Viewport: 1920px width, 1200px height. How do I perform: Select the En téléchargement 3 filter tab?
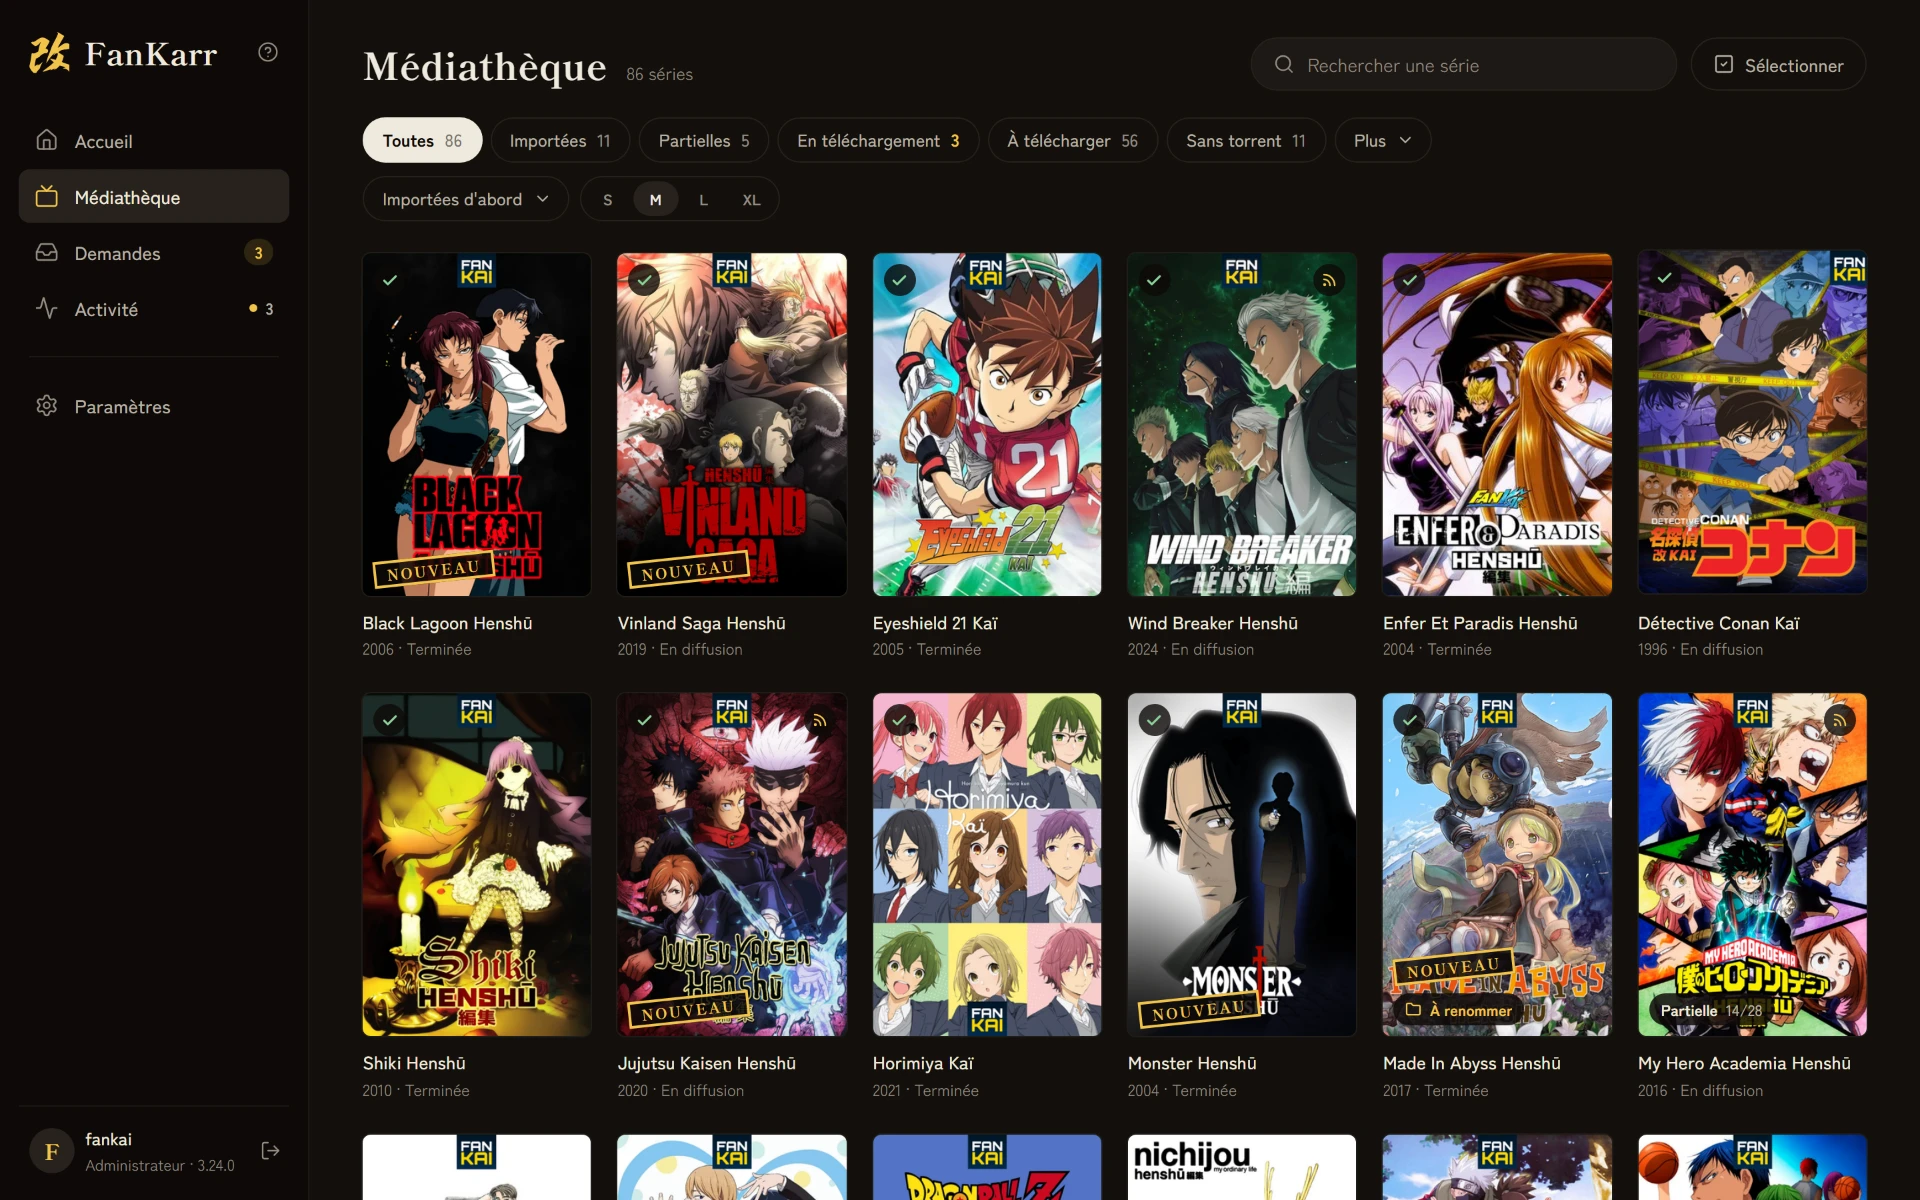(878, 140)
